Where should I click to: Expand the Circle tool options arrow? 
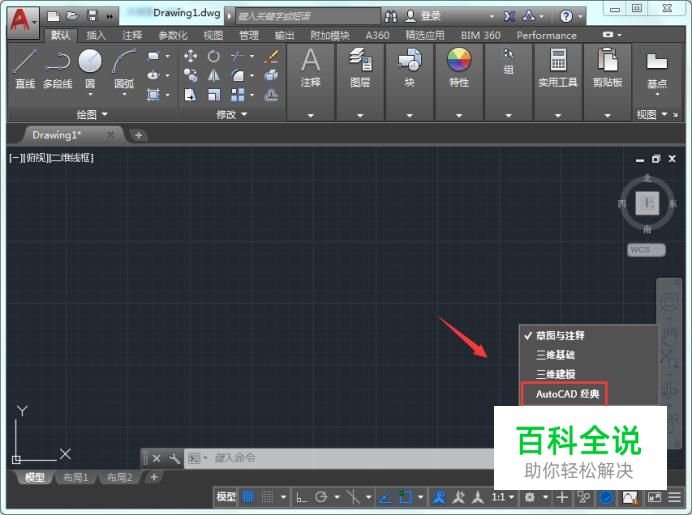[90, 94]
